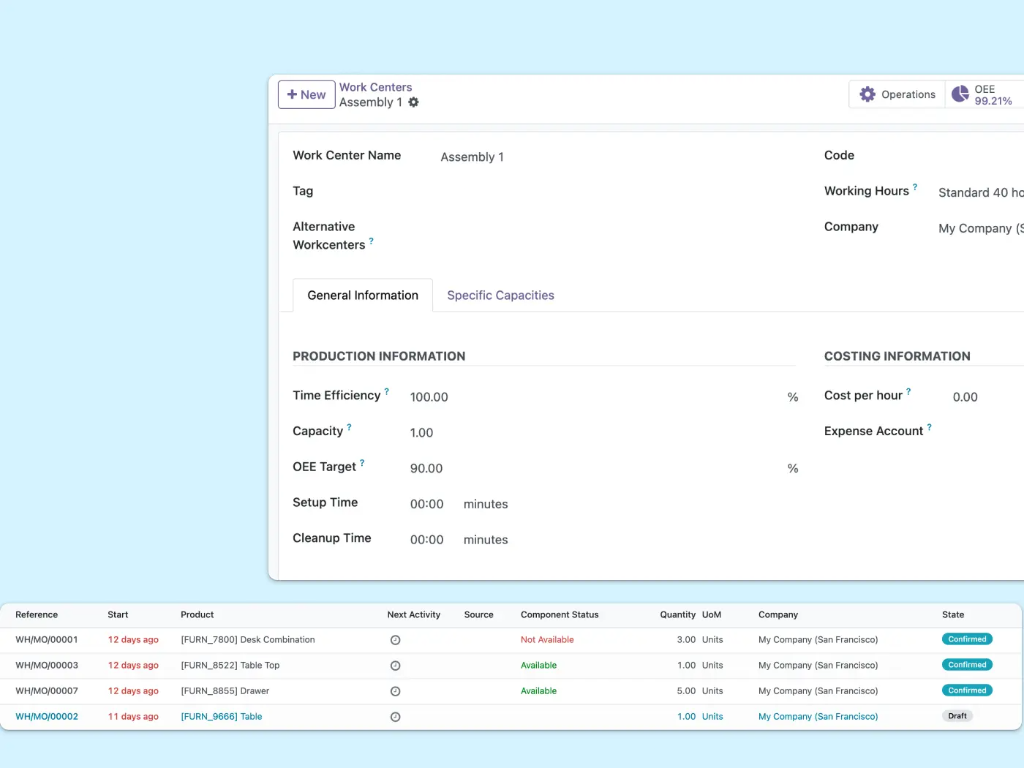Click the Confirmed badge on WH/MO/00001
Screen dimensions: 1024x768
966,639
